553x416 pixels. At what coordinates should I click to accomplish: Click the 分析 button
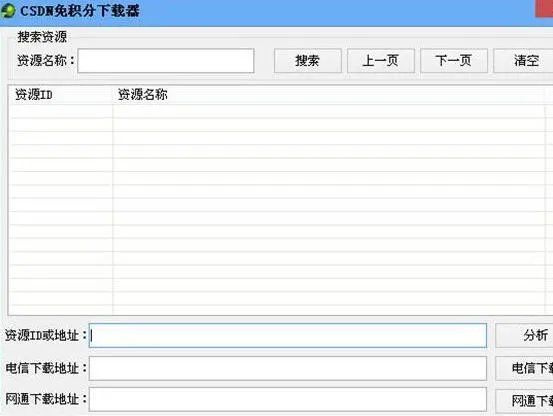[524, 335]
